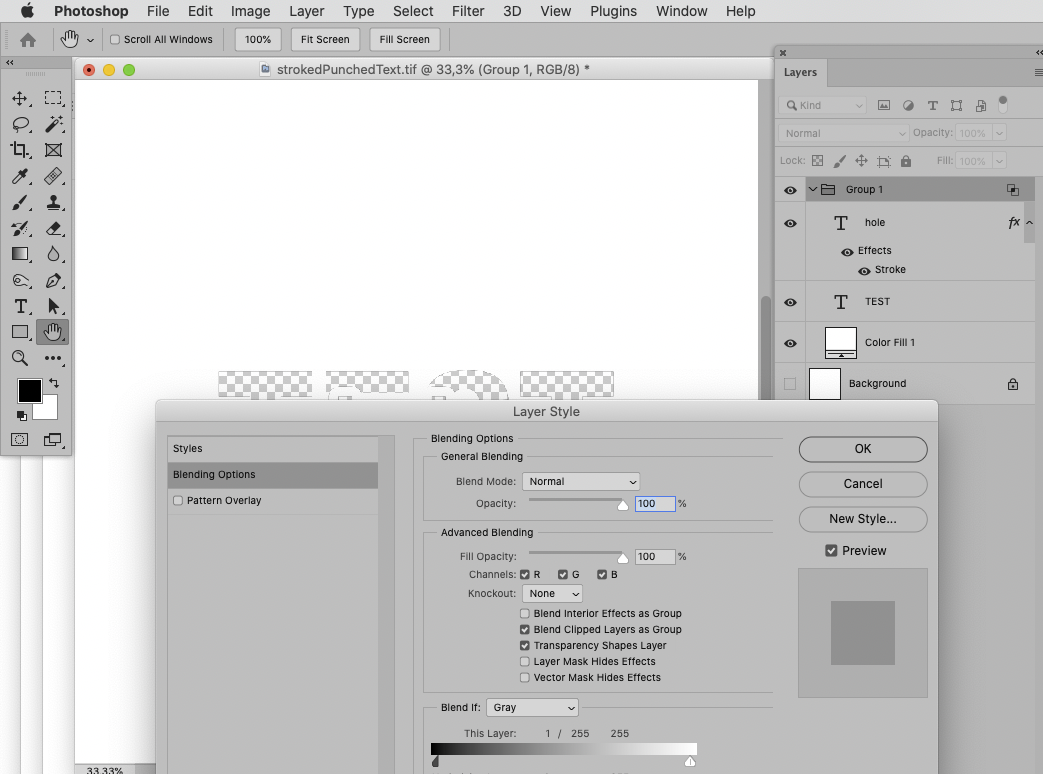Select the Horizontal Type tool
This screenshot has width=1043, height=774.
coord(20,305)
